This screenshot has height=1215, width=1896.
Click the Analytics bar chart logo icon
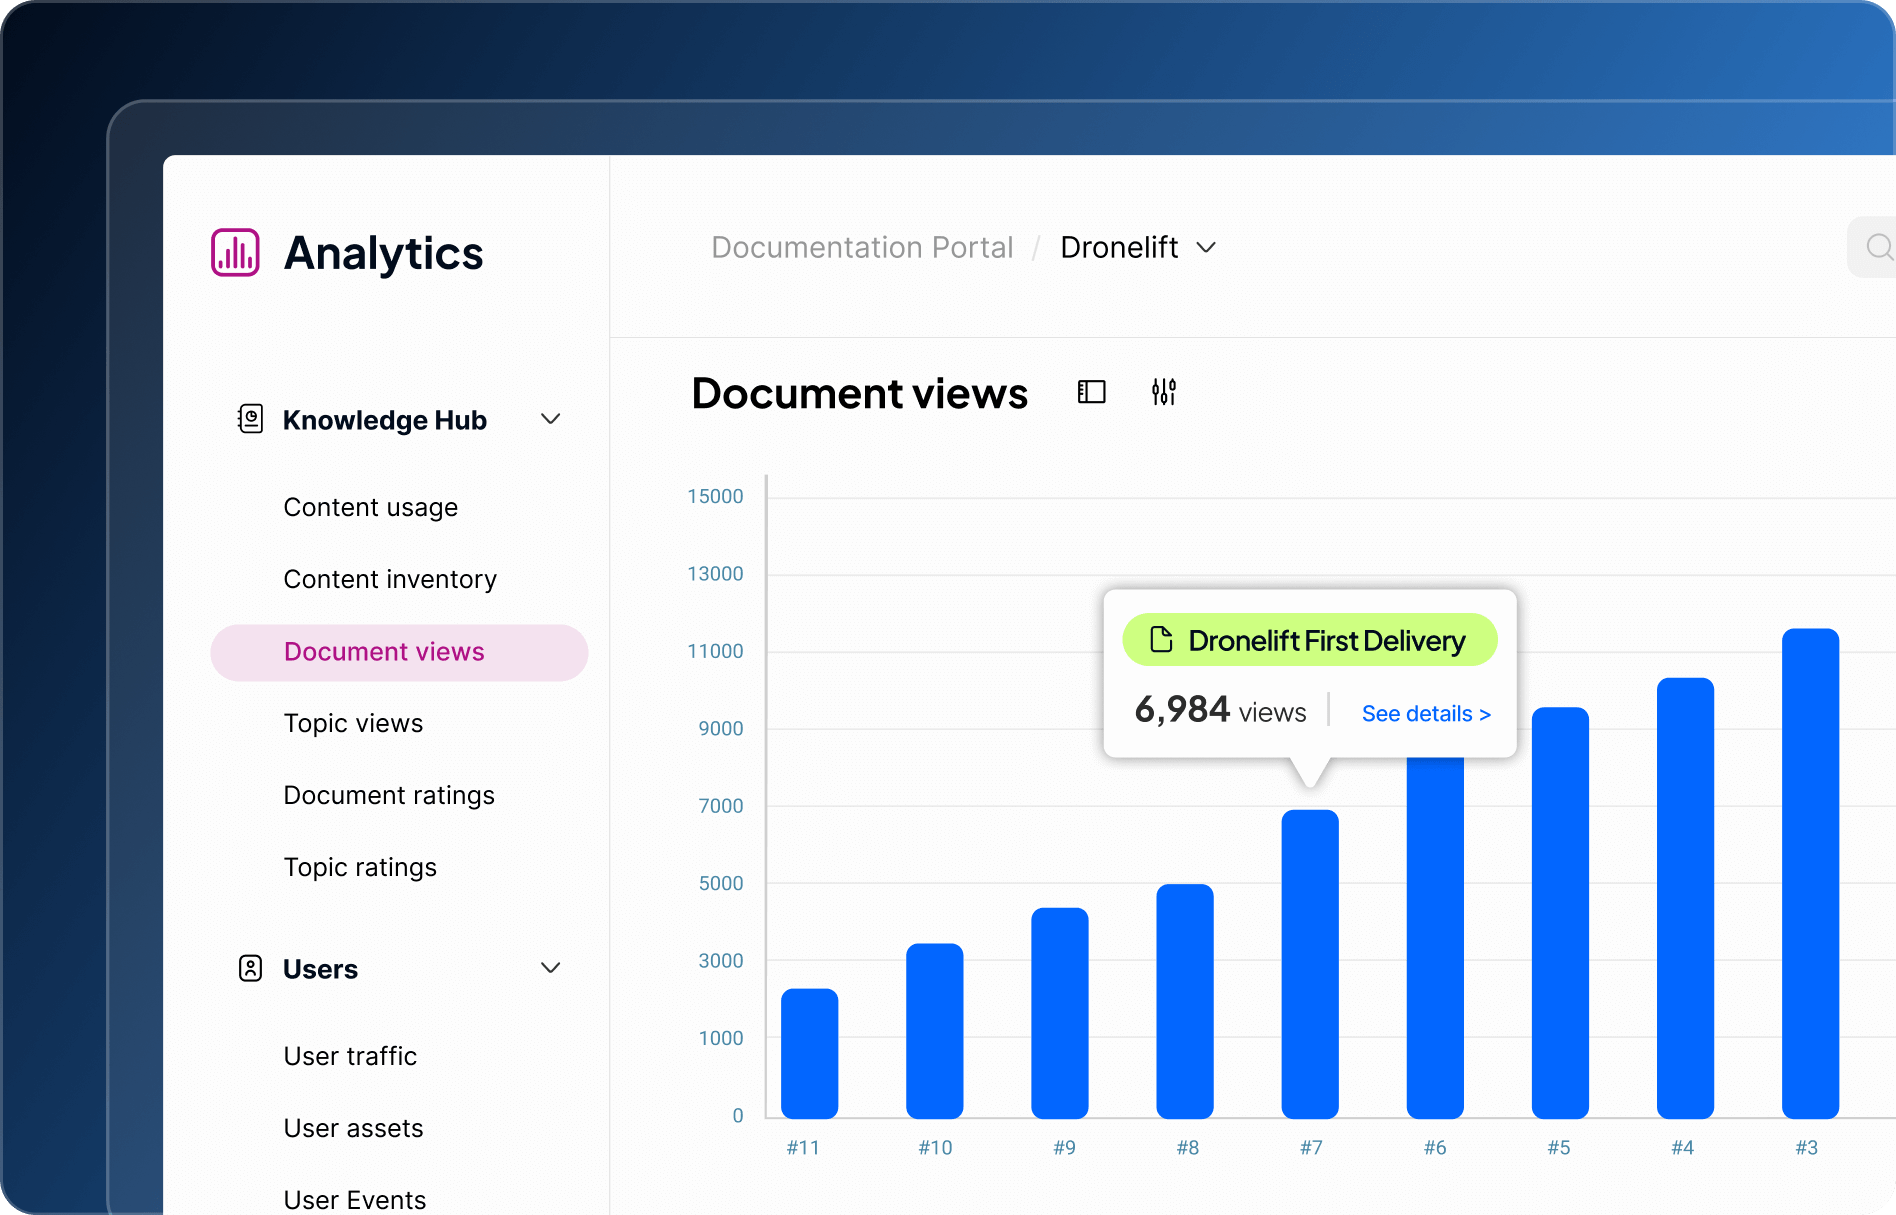coord(235,252)
